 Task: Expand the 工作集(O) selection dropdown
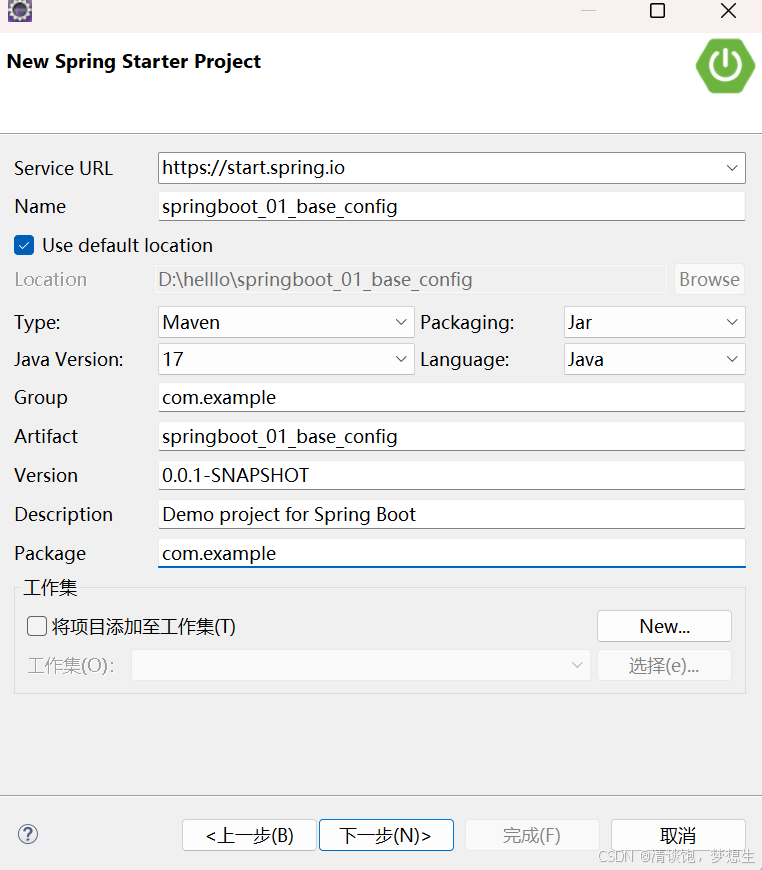tap(576, 664)
